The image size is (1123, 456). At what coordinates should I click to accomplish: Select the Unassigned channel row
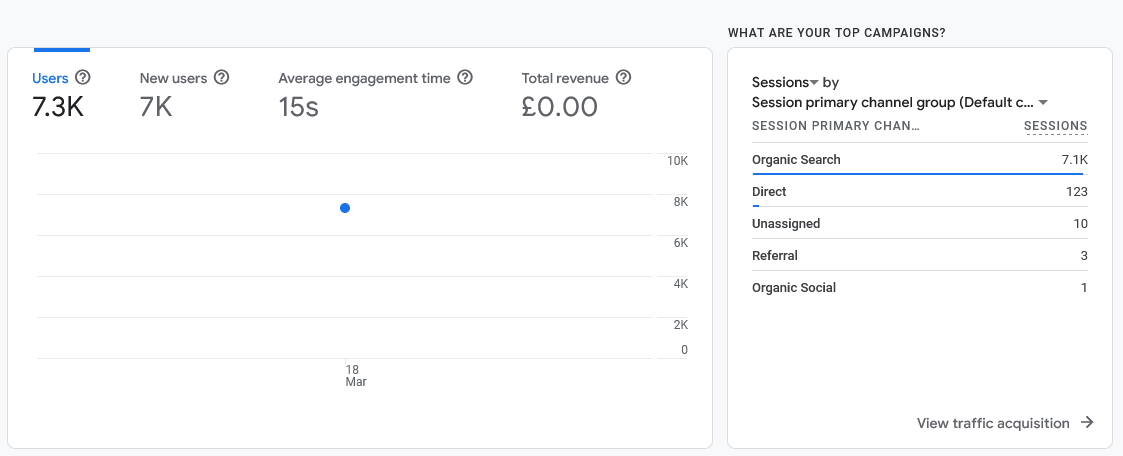point(920,223)
